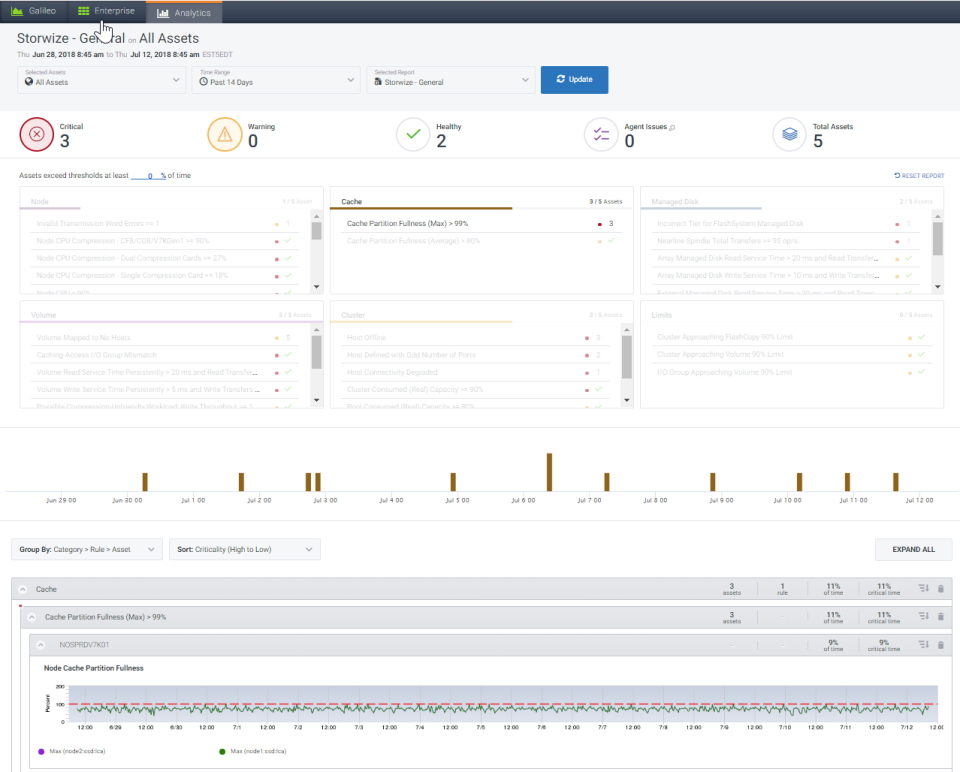Edit the threshold percent of time field
The image size is (960, 772).
point(148,176)
